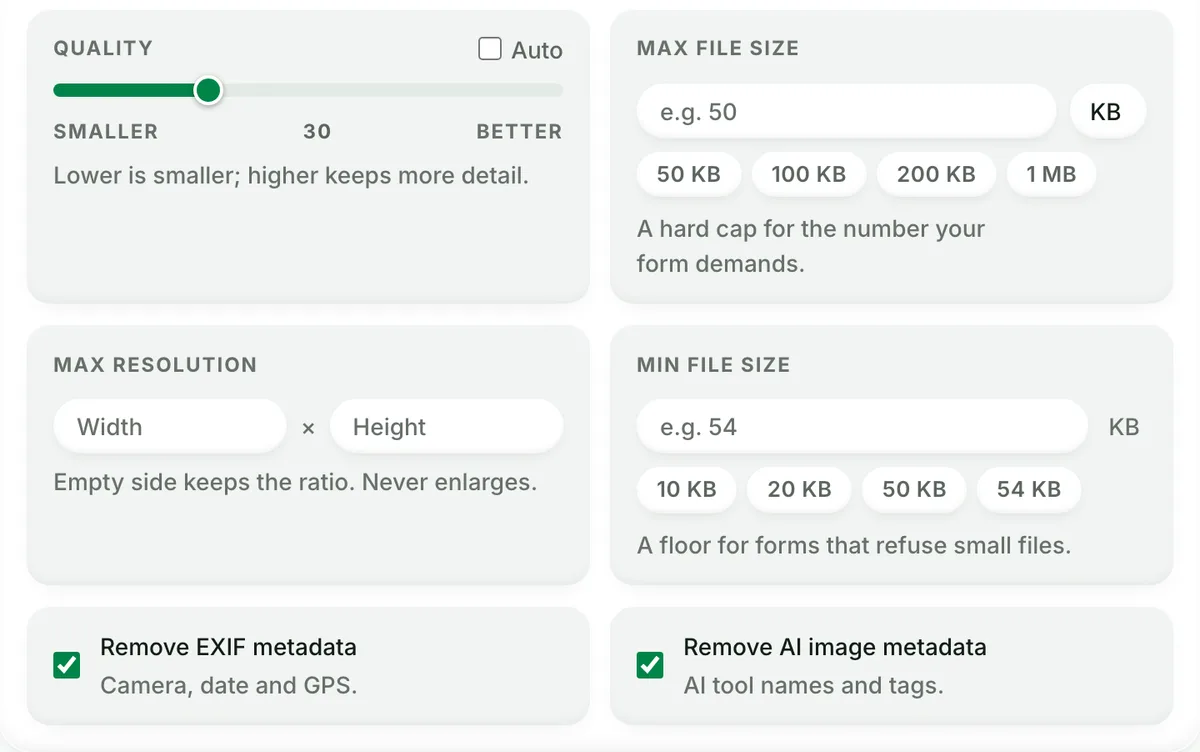Click the MIN FILE SIZE heading
Viewport: 1200px width, 752px height.
(x=713, y=365)
